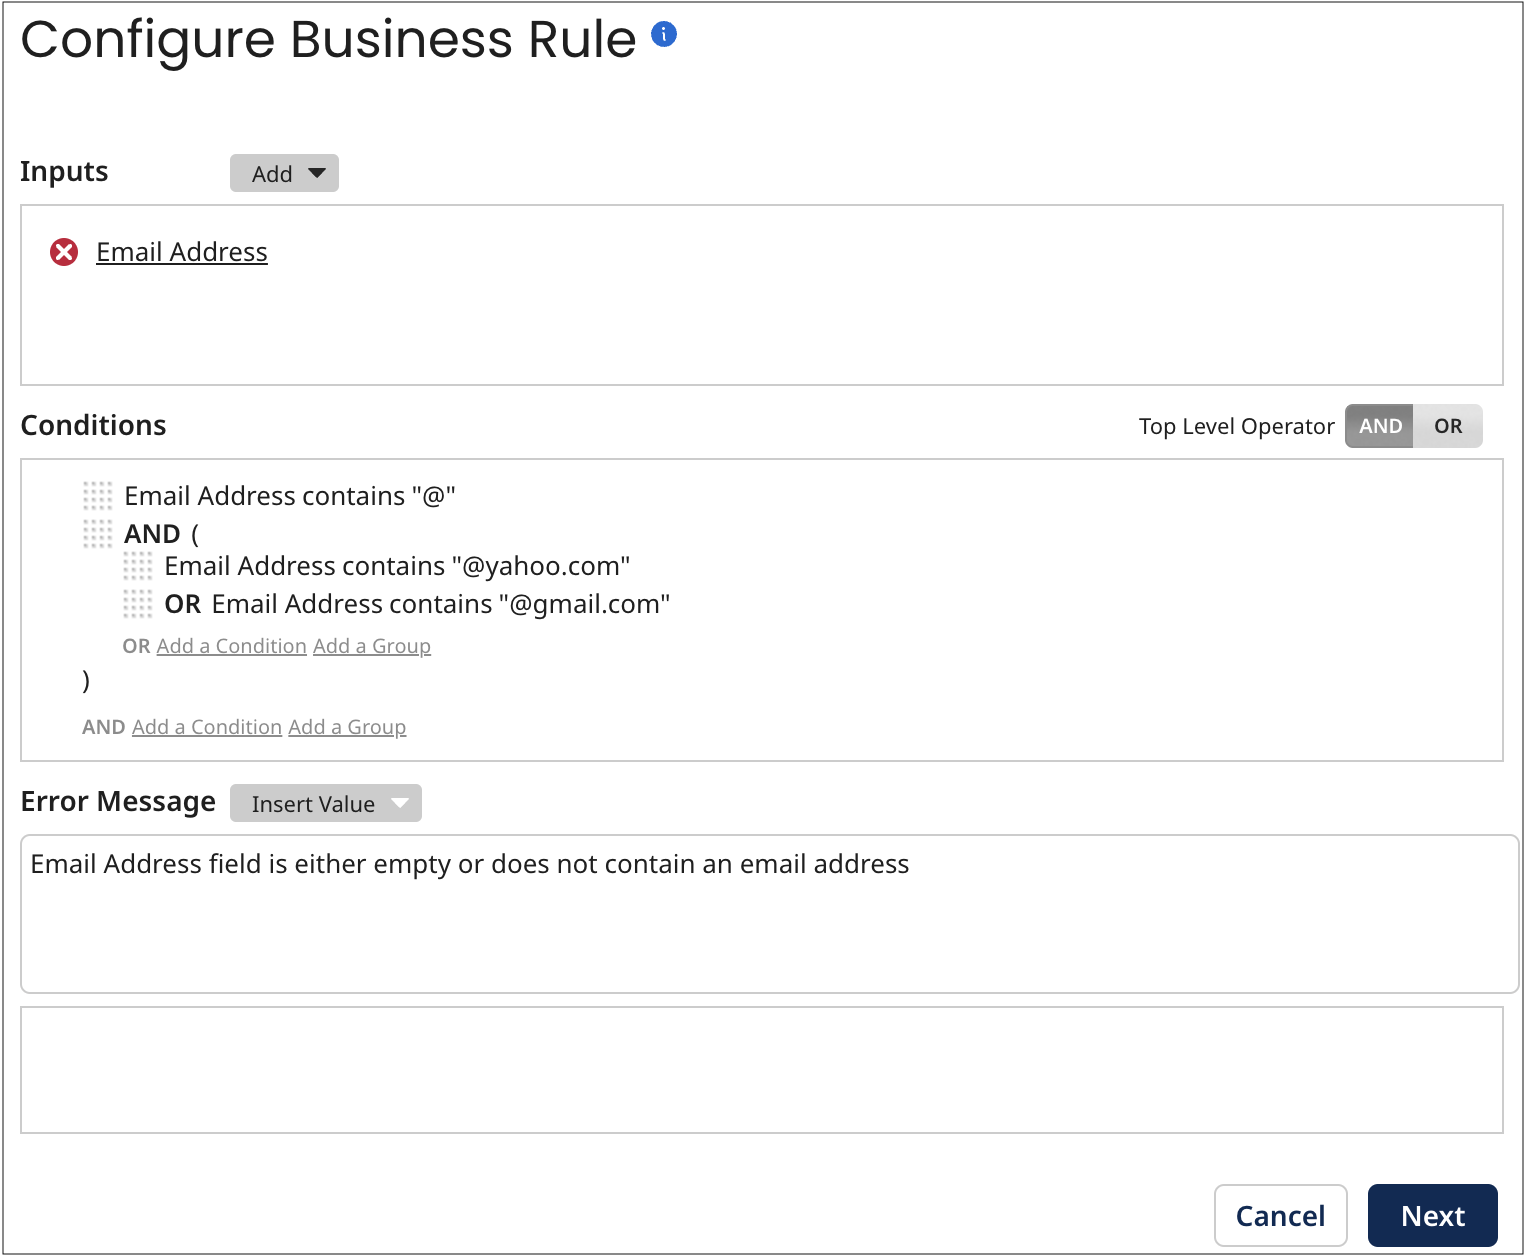The width and height of the screenshot is (1526, 1258).
Task: Add a Condition at the top AND level
Action: coord(206,727)
